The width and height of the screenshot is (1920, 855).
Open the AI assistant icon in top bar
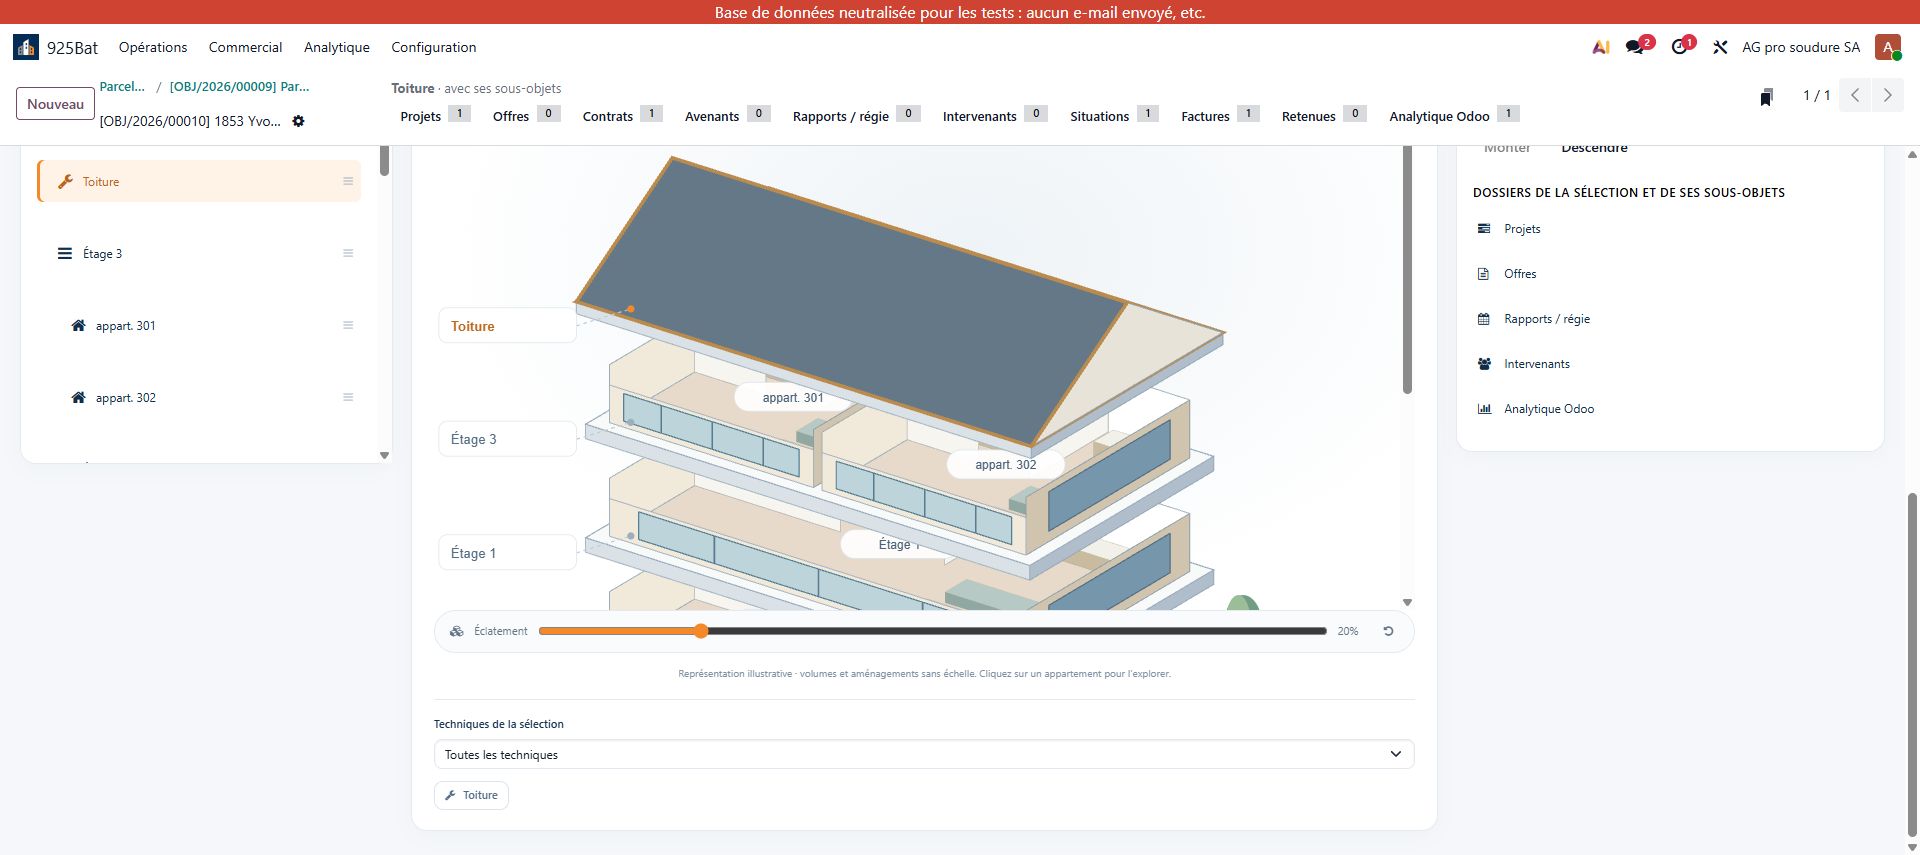(x=1601, y=47)
